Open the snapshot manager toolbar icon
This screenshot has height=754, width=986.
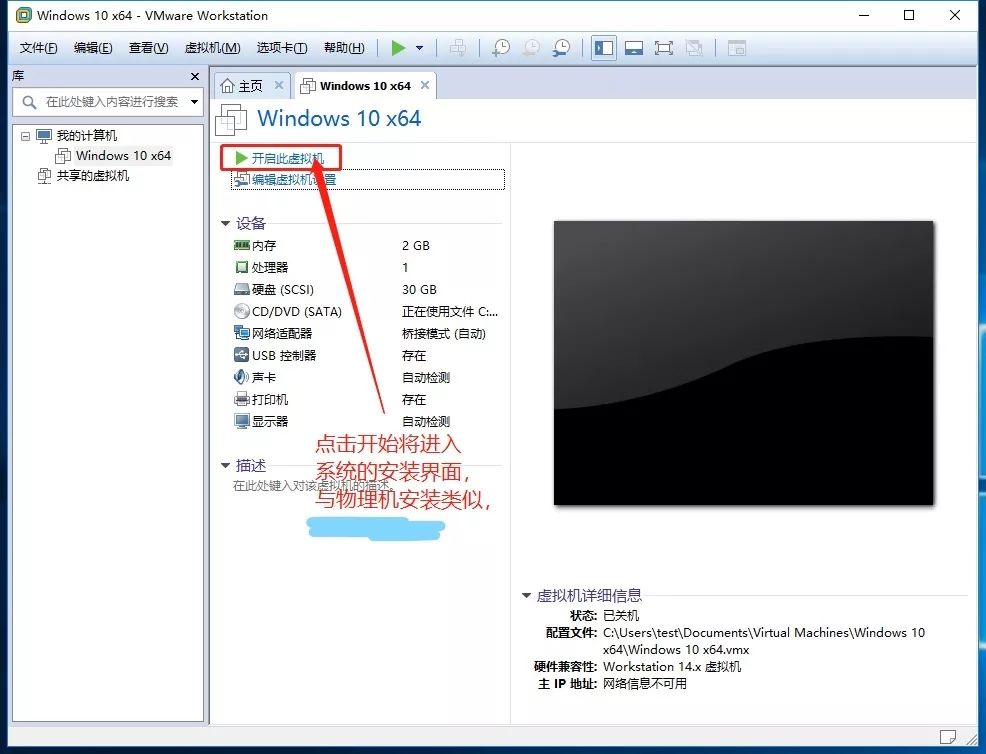tap(562, 48)
